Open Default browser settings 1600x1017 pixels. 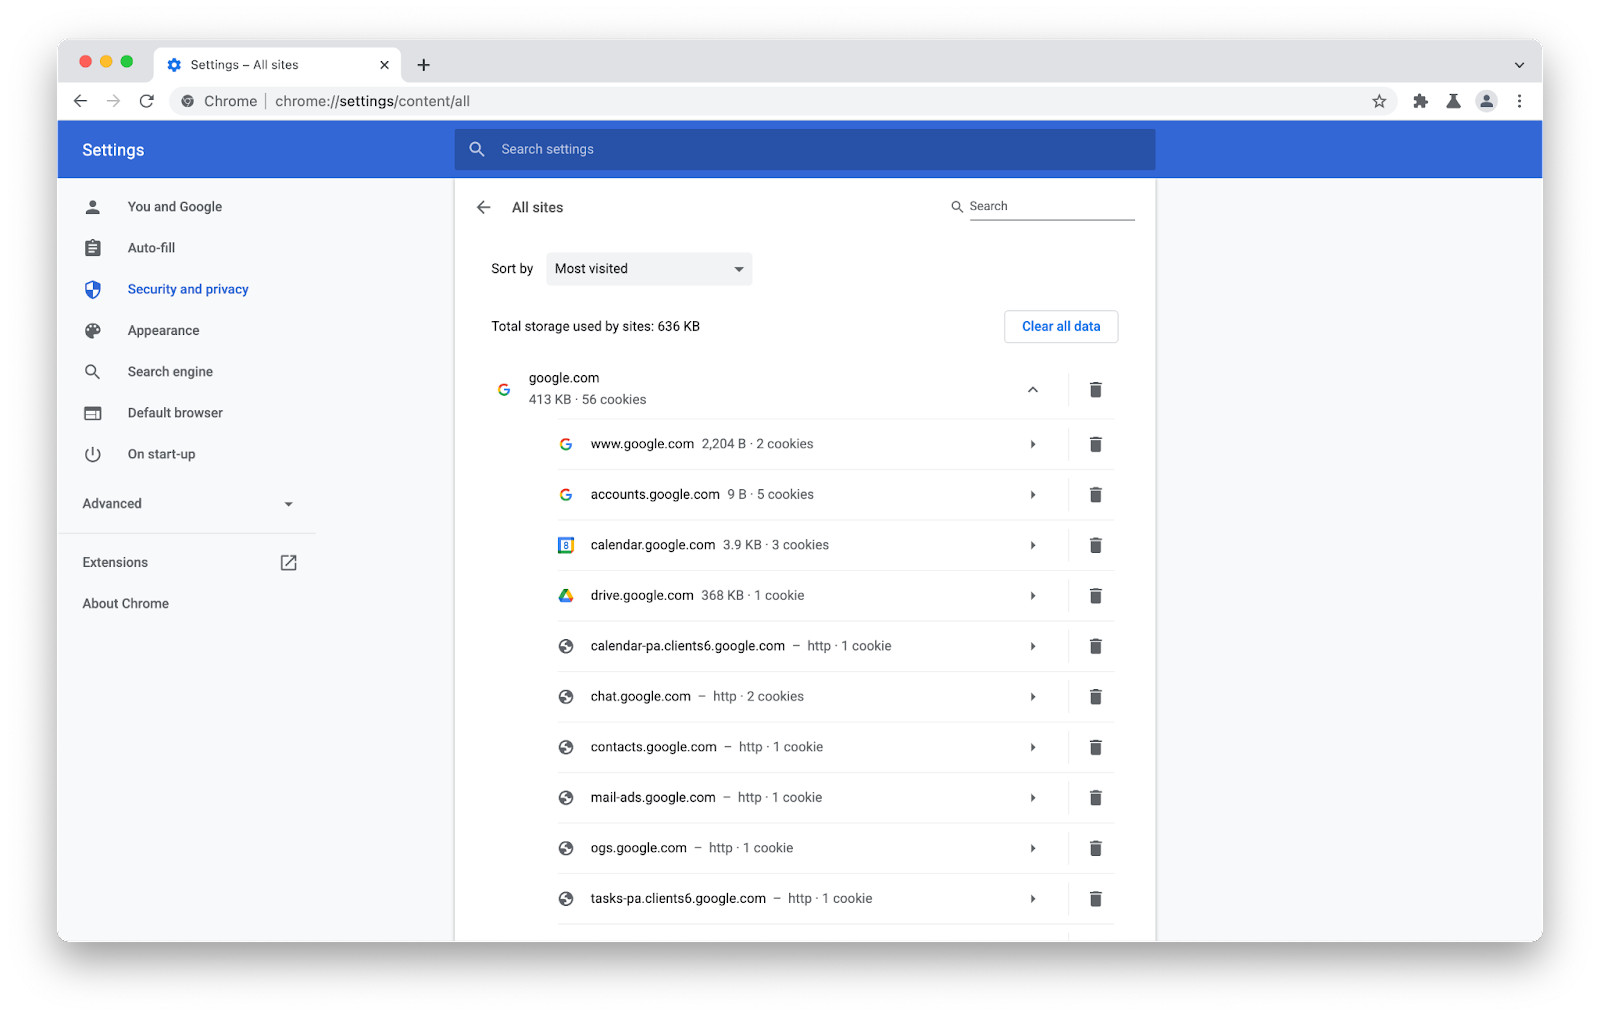coord(175,413)
